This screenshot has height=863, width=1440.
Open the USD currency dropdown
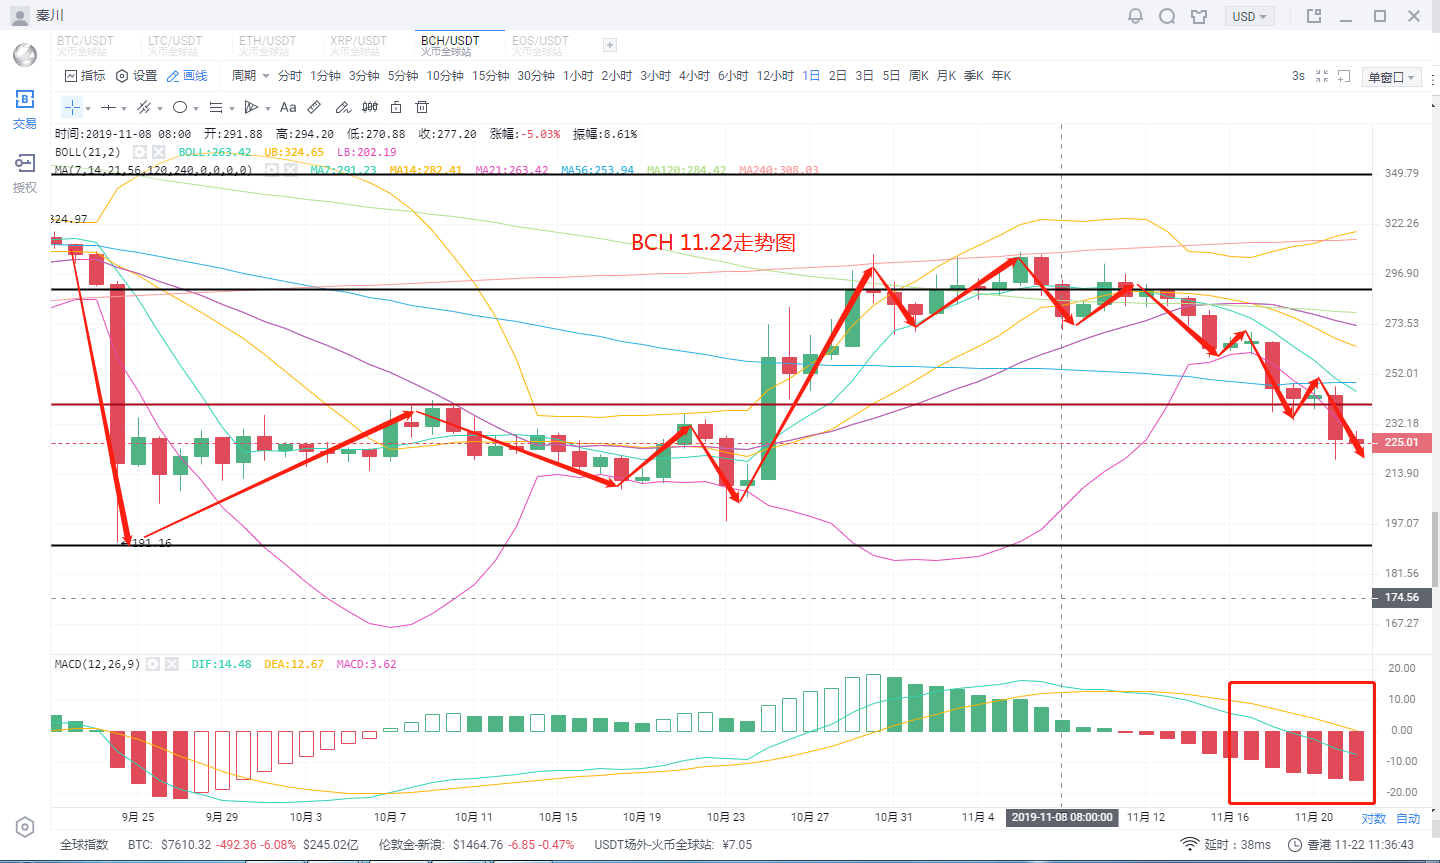click(x=1249, y=17)
